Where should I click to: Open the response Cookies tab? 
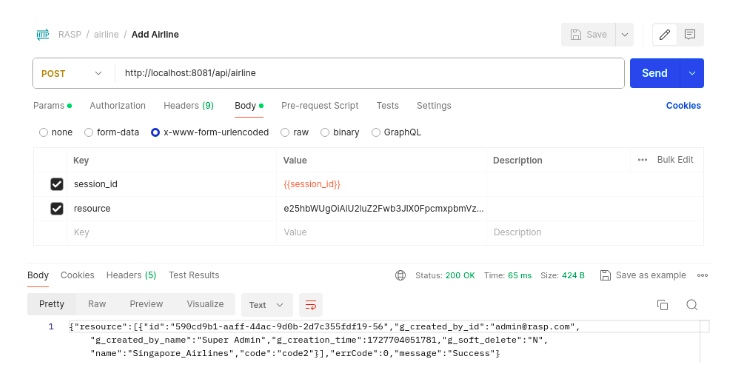[77, 275]
